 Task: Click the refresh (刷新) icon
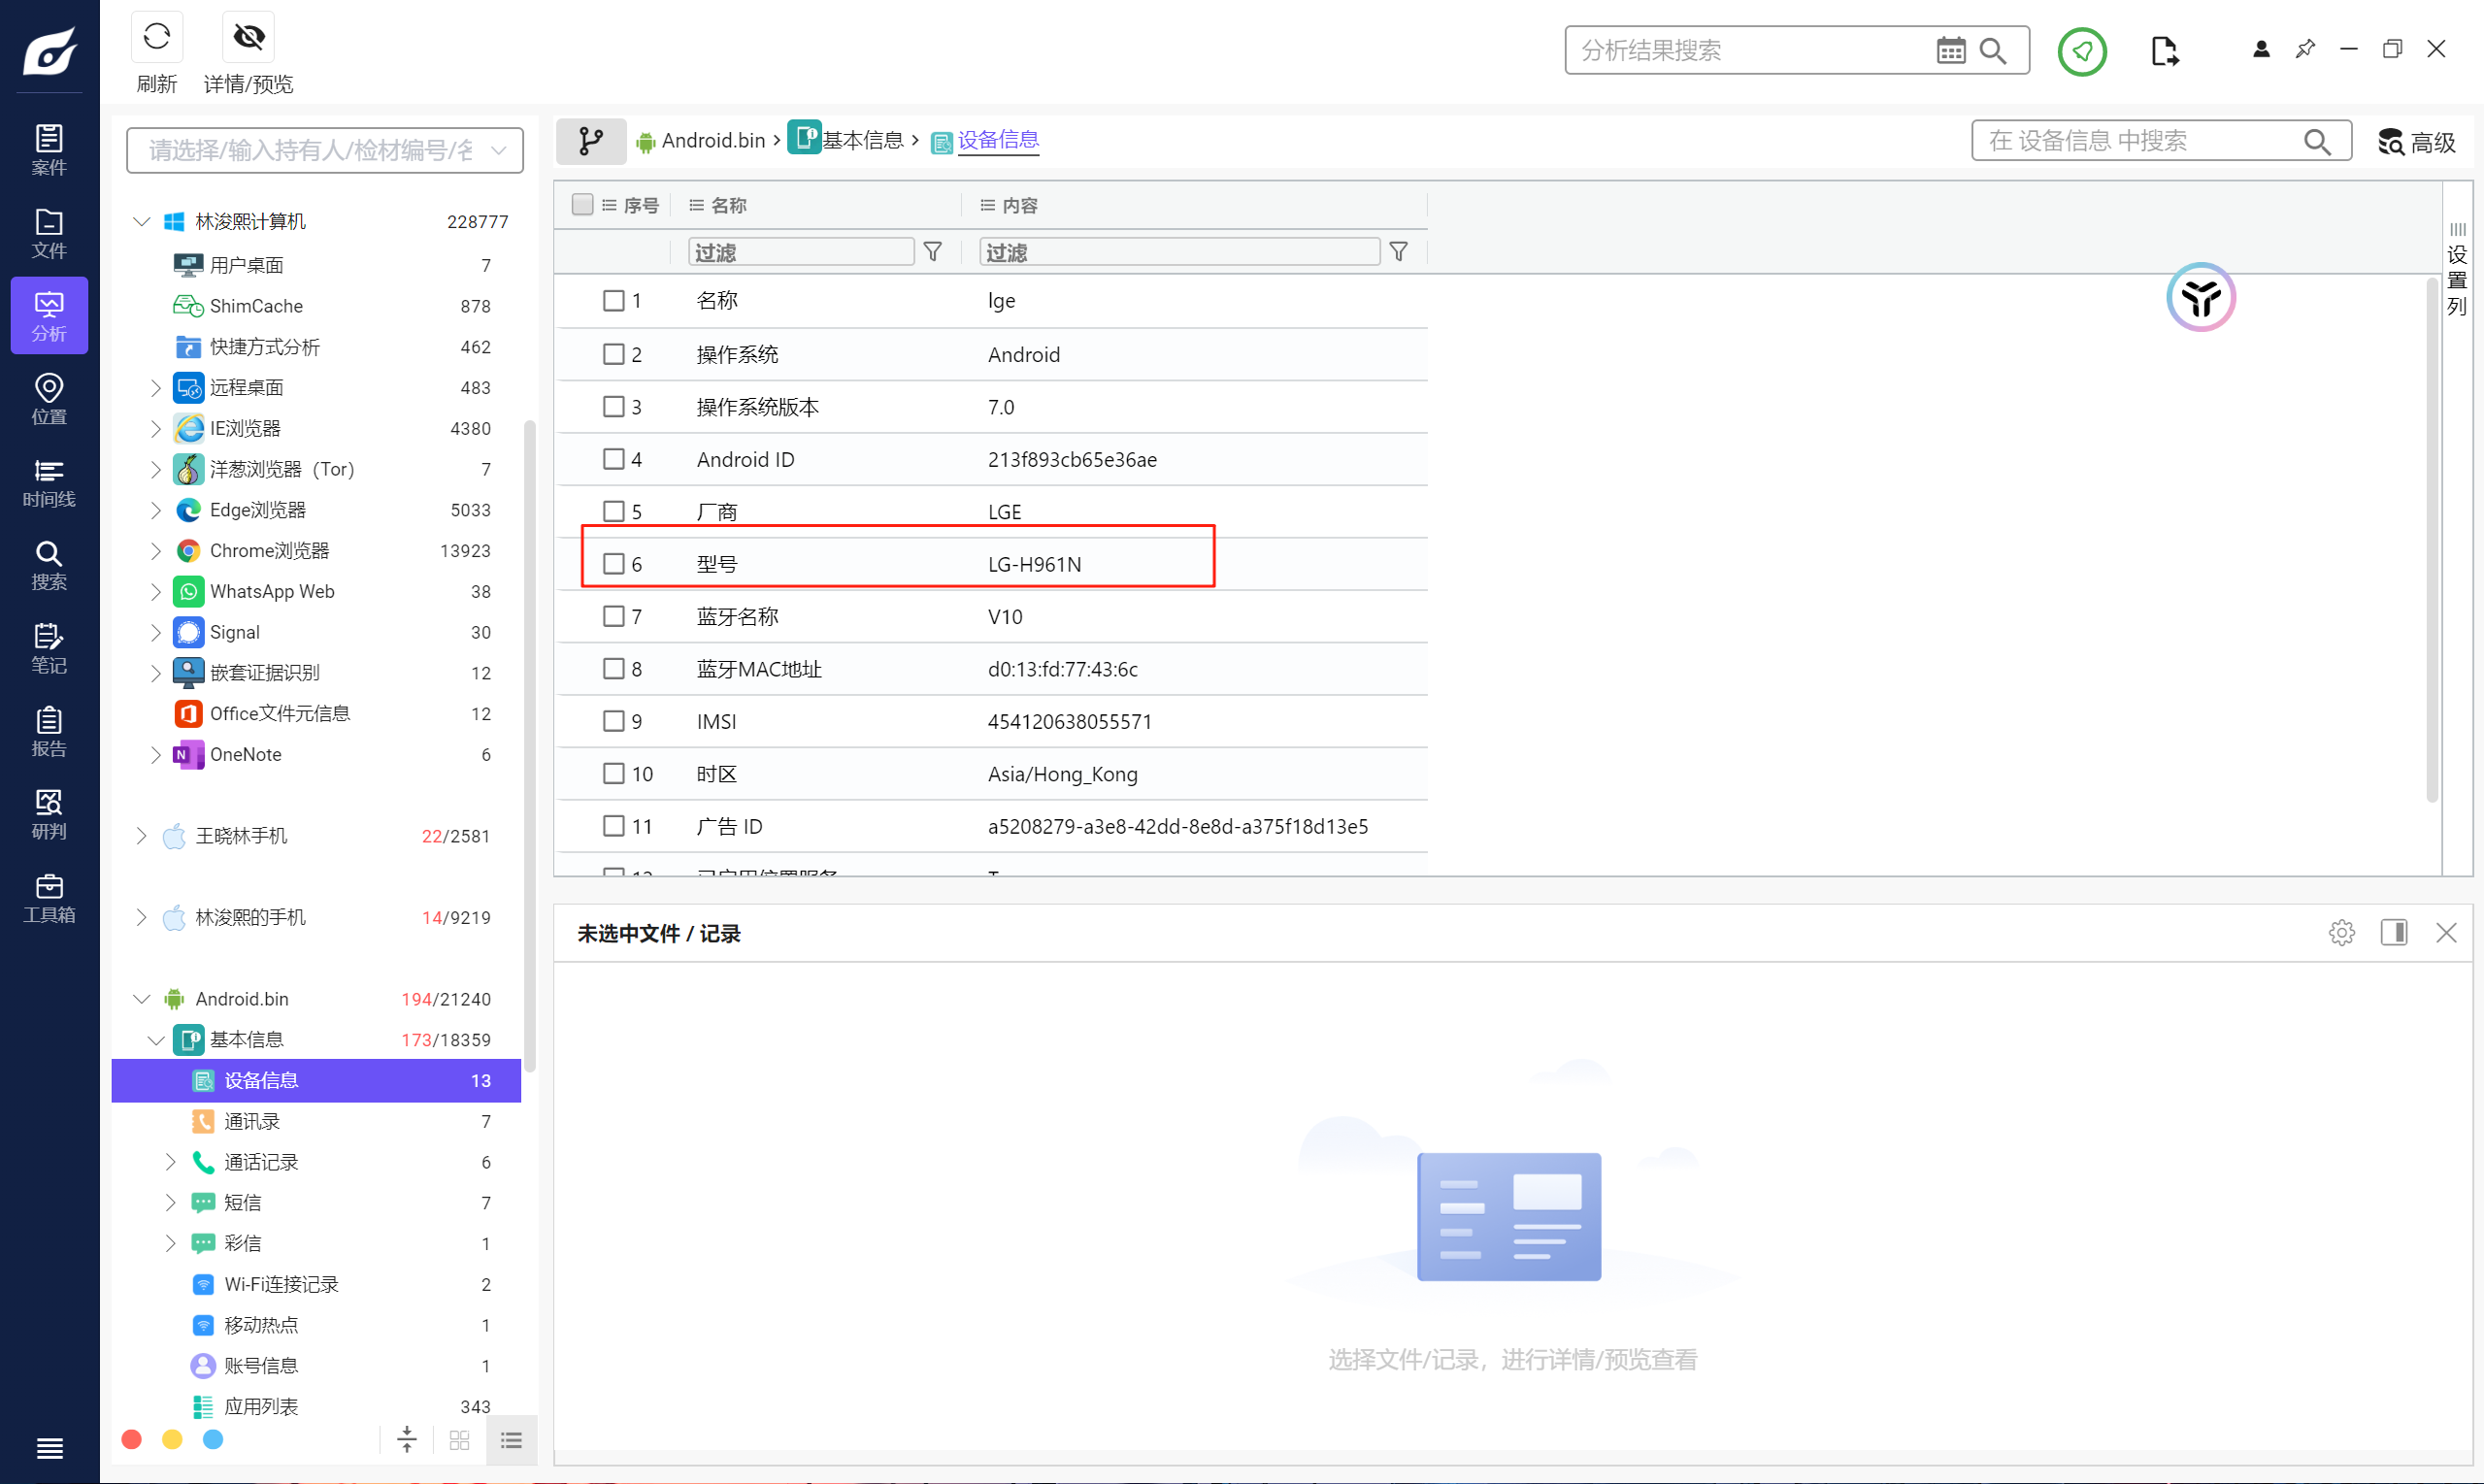(156, 37)
